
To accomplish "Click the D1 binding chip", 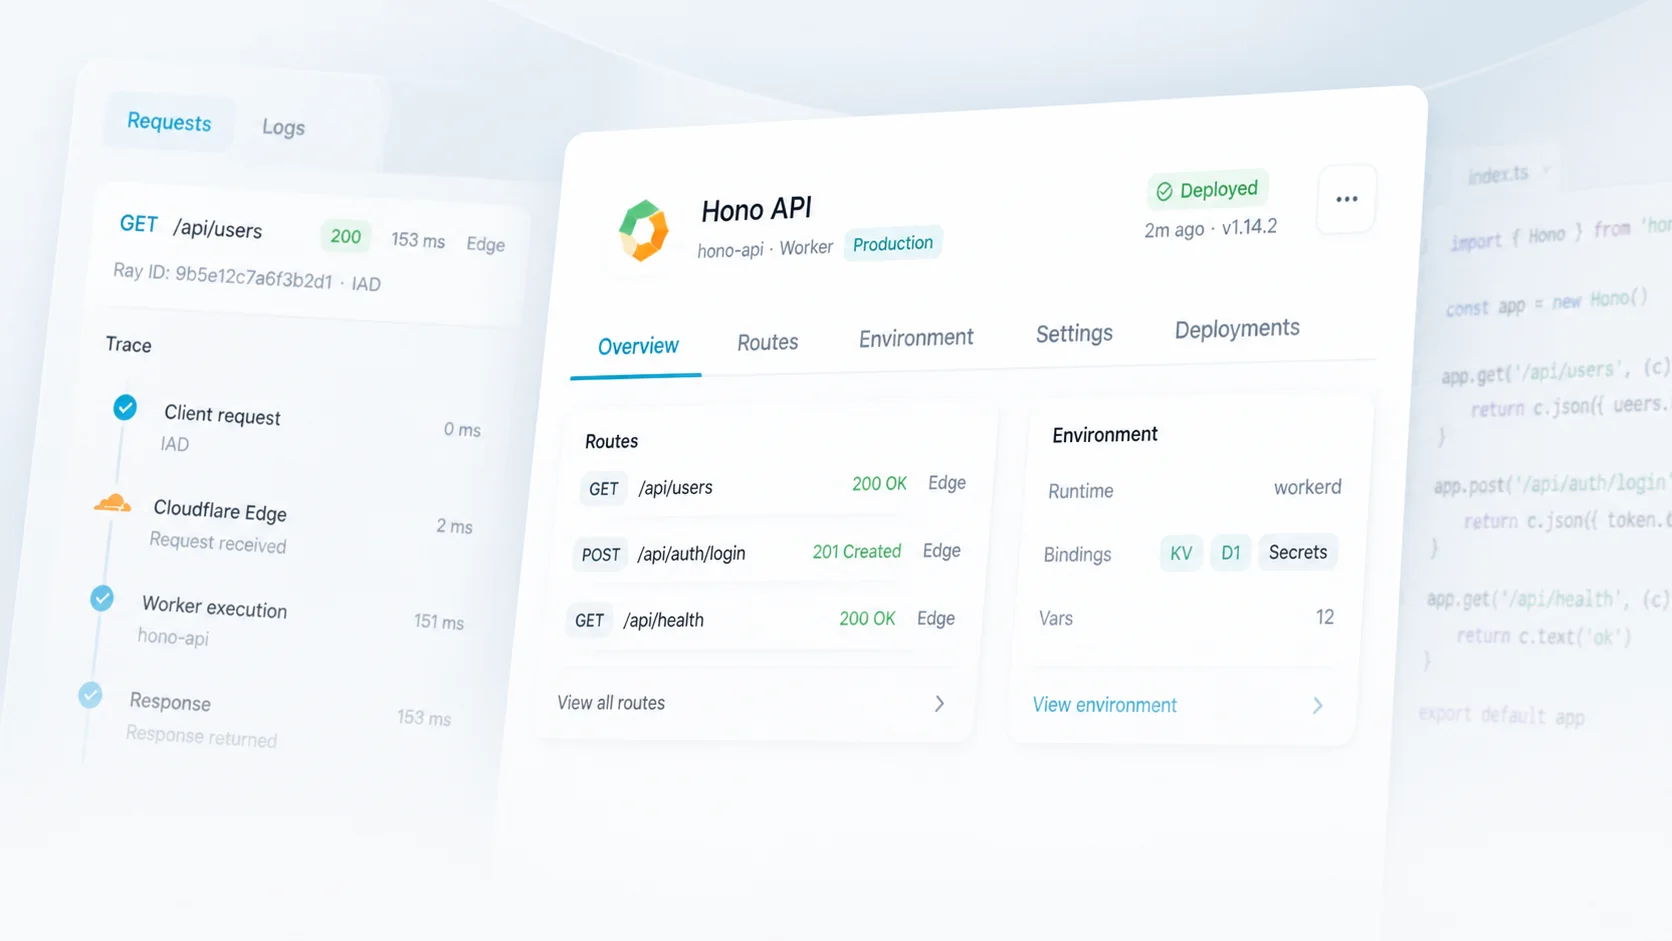I will [1230, 553].
